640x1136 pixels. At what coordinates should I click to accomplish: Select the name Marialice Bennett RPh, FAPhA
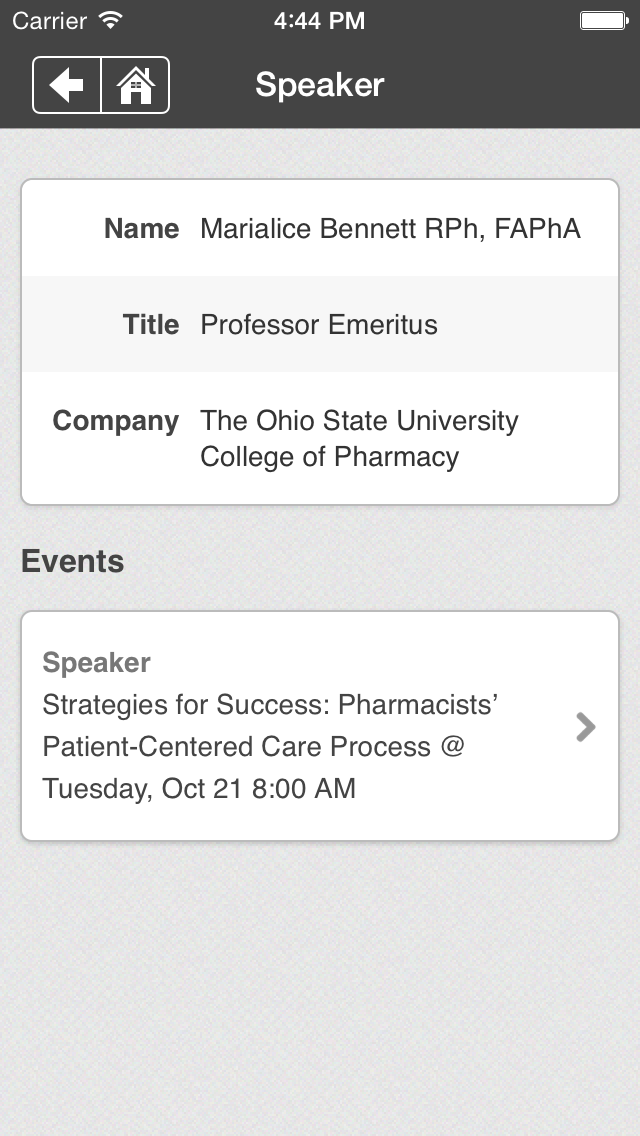(x=390, y=229)
